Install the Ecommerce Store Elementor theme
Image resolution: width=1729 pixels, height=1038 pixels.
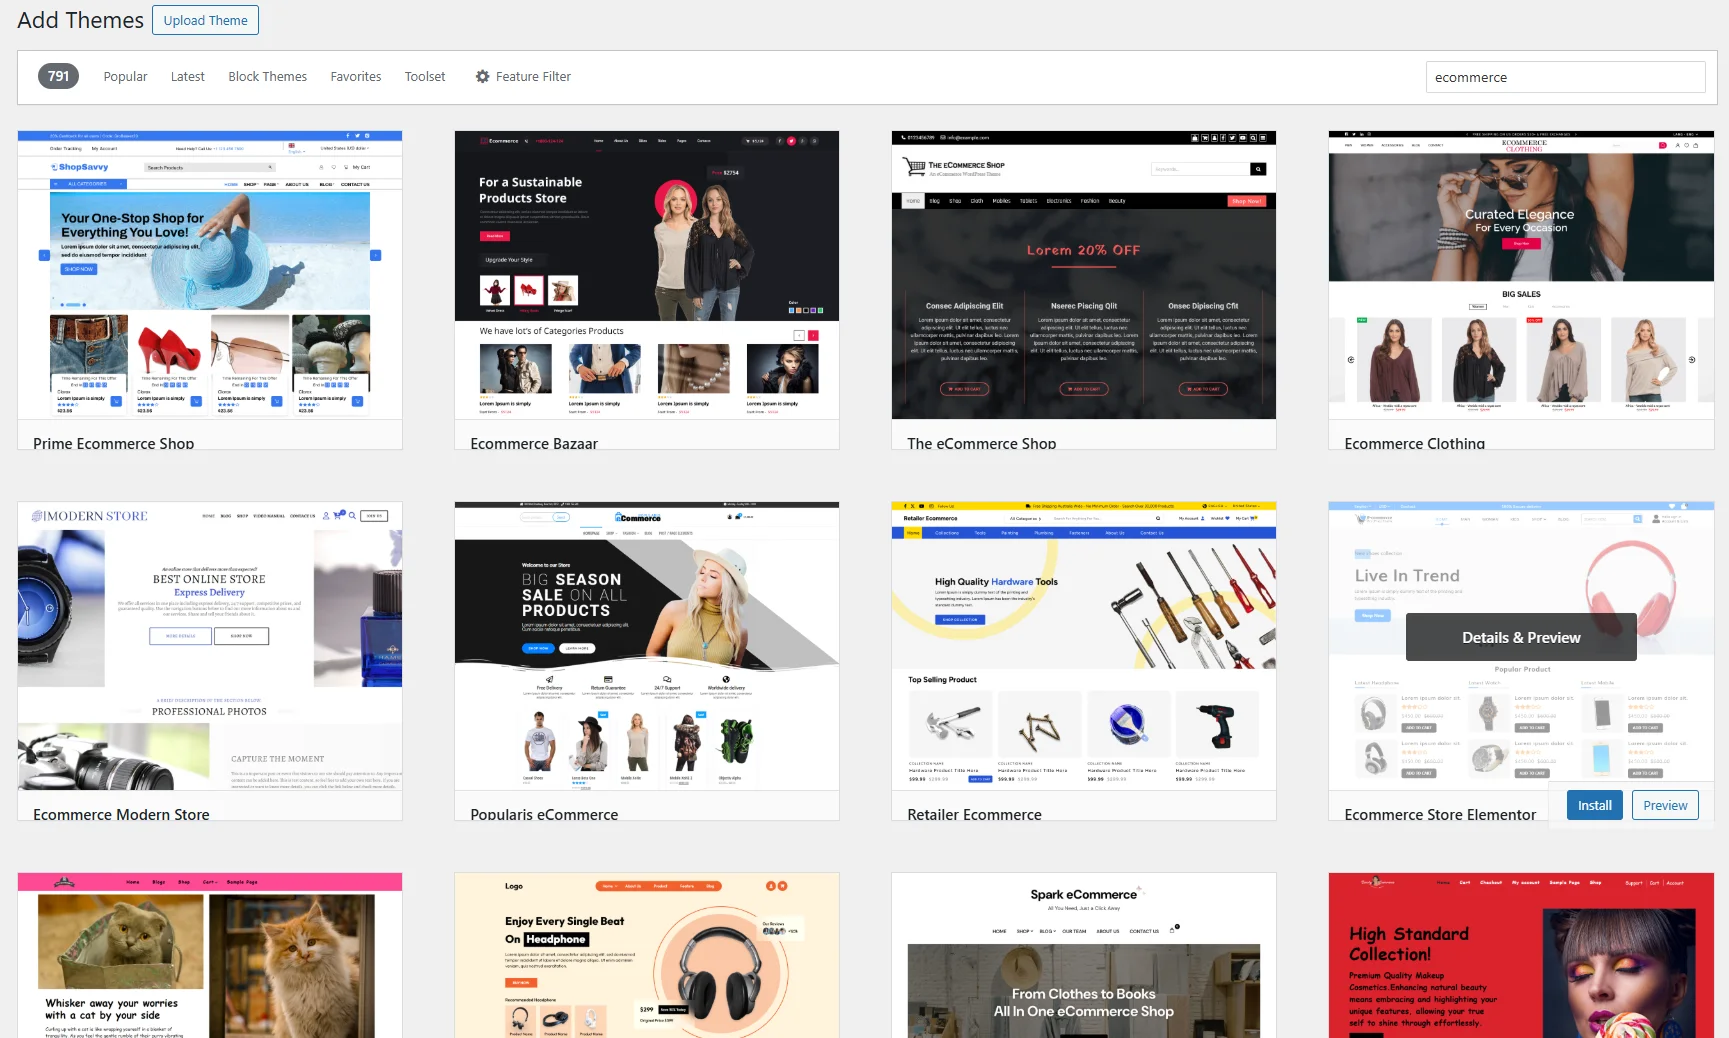pyautogui.click(x=1595, y=805)
